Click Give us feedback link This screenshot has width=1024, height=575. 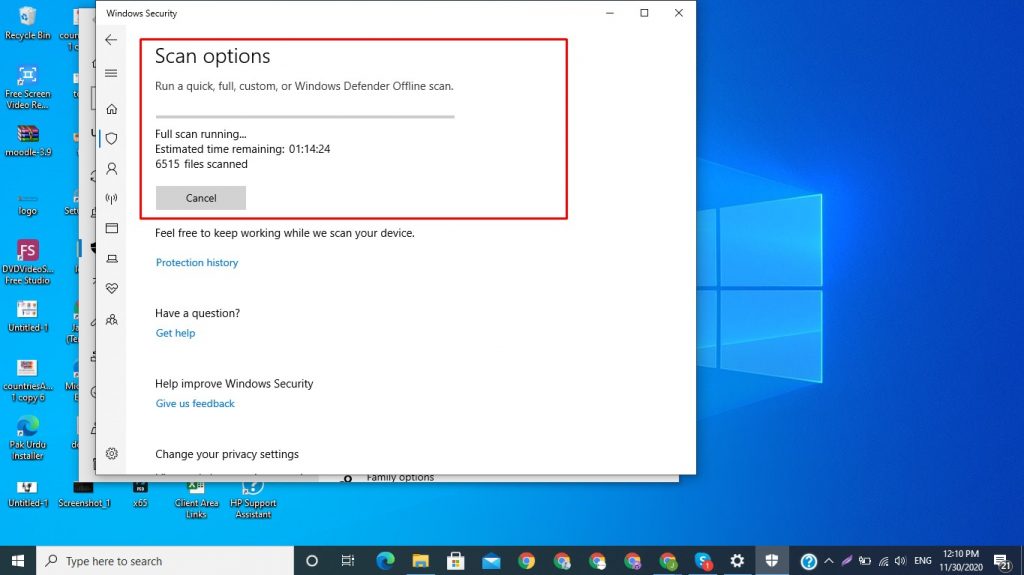(195, 404)
